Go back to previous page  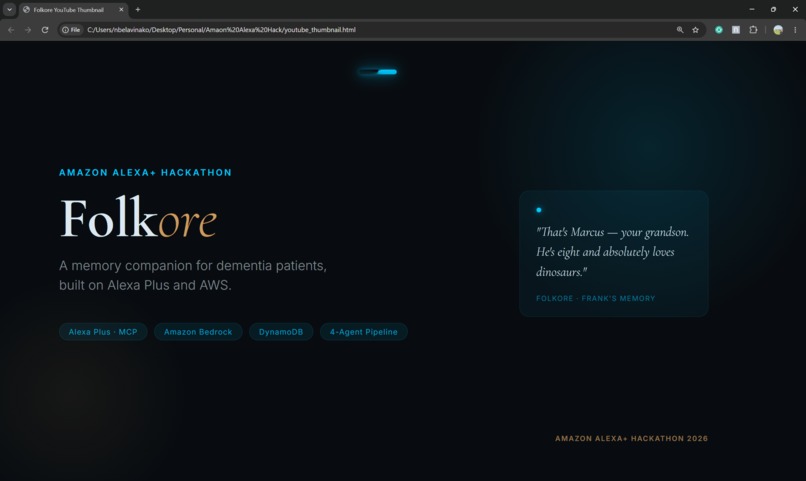pyautogui.click(x=11, y=30)
